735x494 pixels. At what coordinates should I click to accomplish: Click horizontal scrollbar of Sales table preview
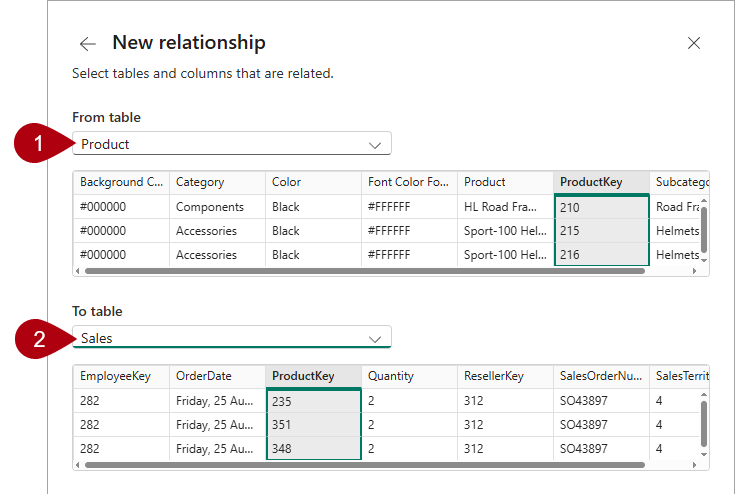tap(365, 465)
